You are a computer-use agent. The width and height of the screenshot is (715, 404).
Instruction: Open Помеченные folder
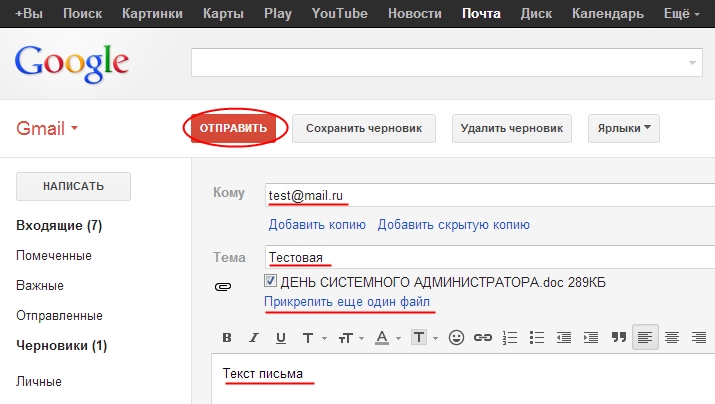54,256
